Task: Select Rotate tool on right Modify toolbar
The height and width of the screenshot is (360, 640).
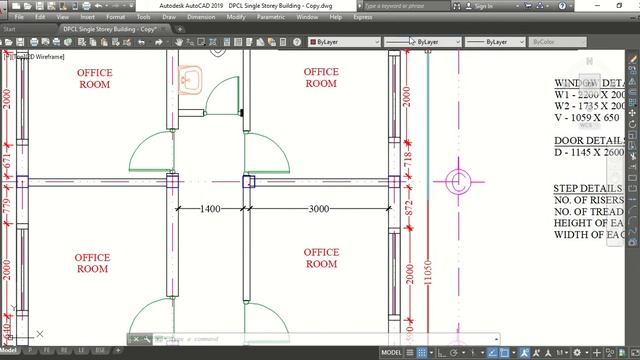Action: 632,124
